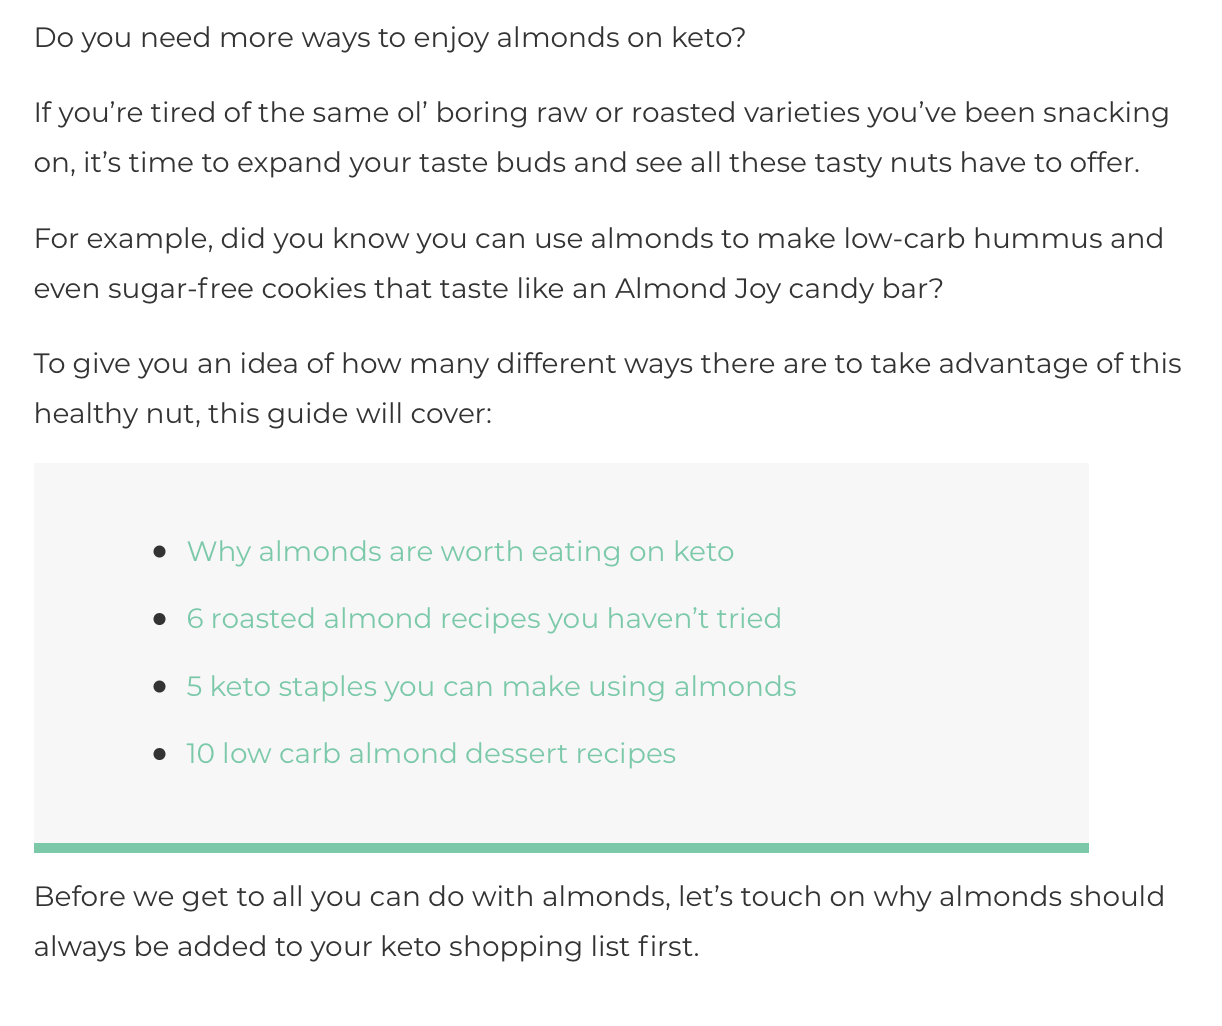Click the line starting 'To give you an idea'
Screen dimensions: 1222x1026
tap(608, 364)
